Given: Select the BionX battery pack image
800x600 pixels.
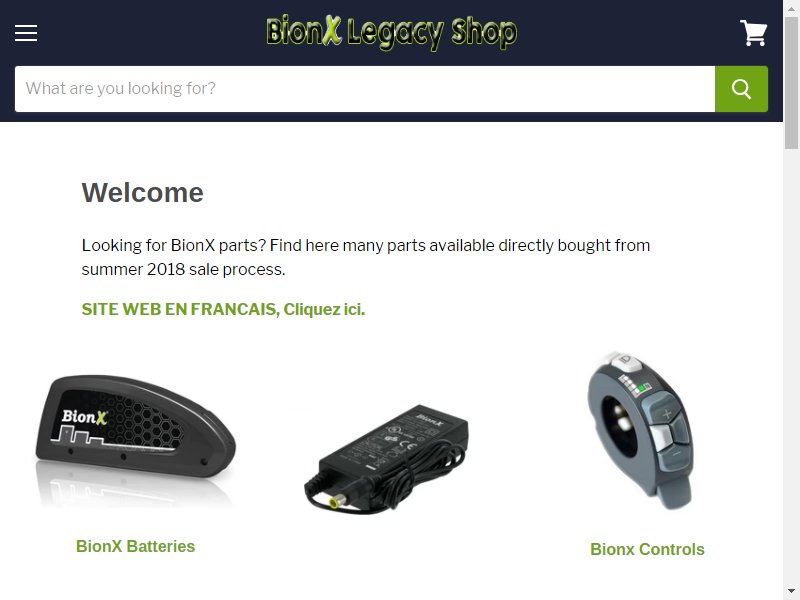Looking at the screenshot, I should 135,441.
